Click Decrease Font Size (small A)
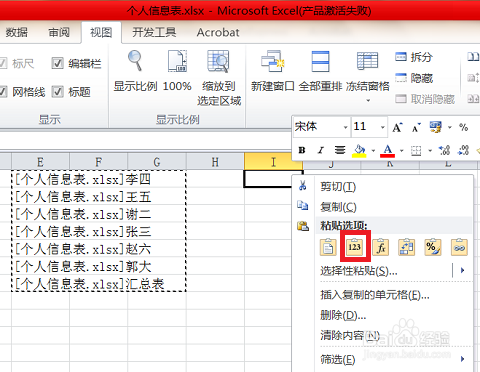The image size is (480, 372). pos(416,128)
